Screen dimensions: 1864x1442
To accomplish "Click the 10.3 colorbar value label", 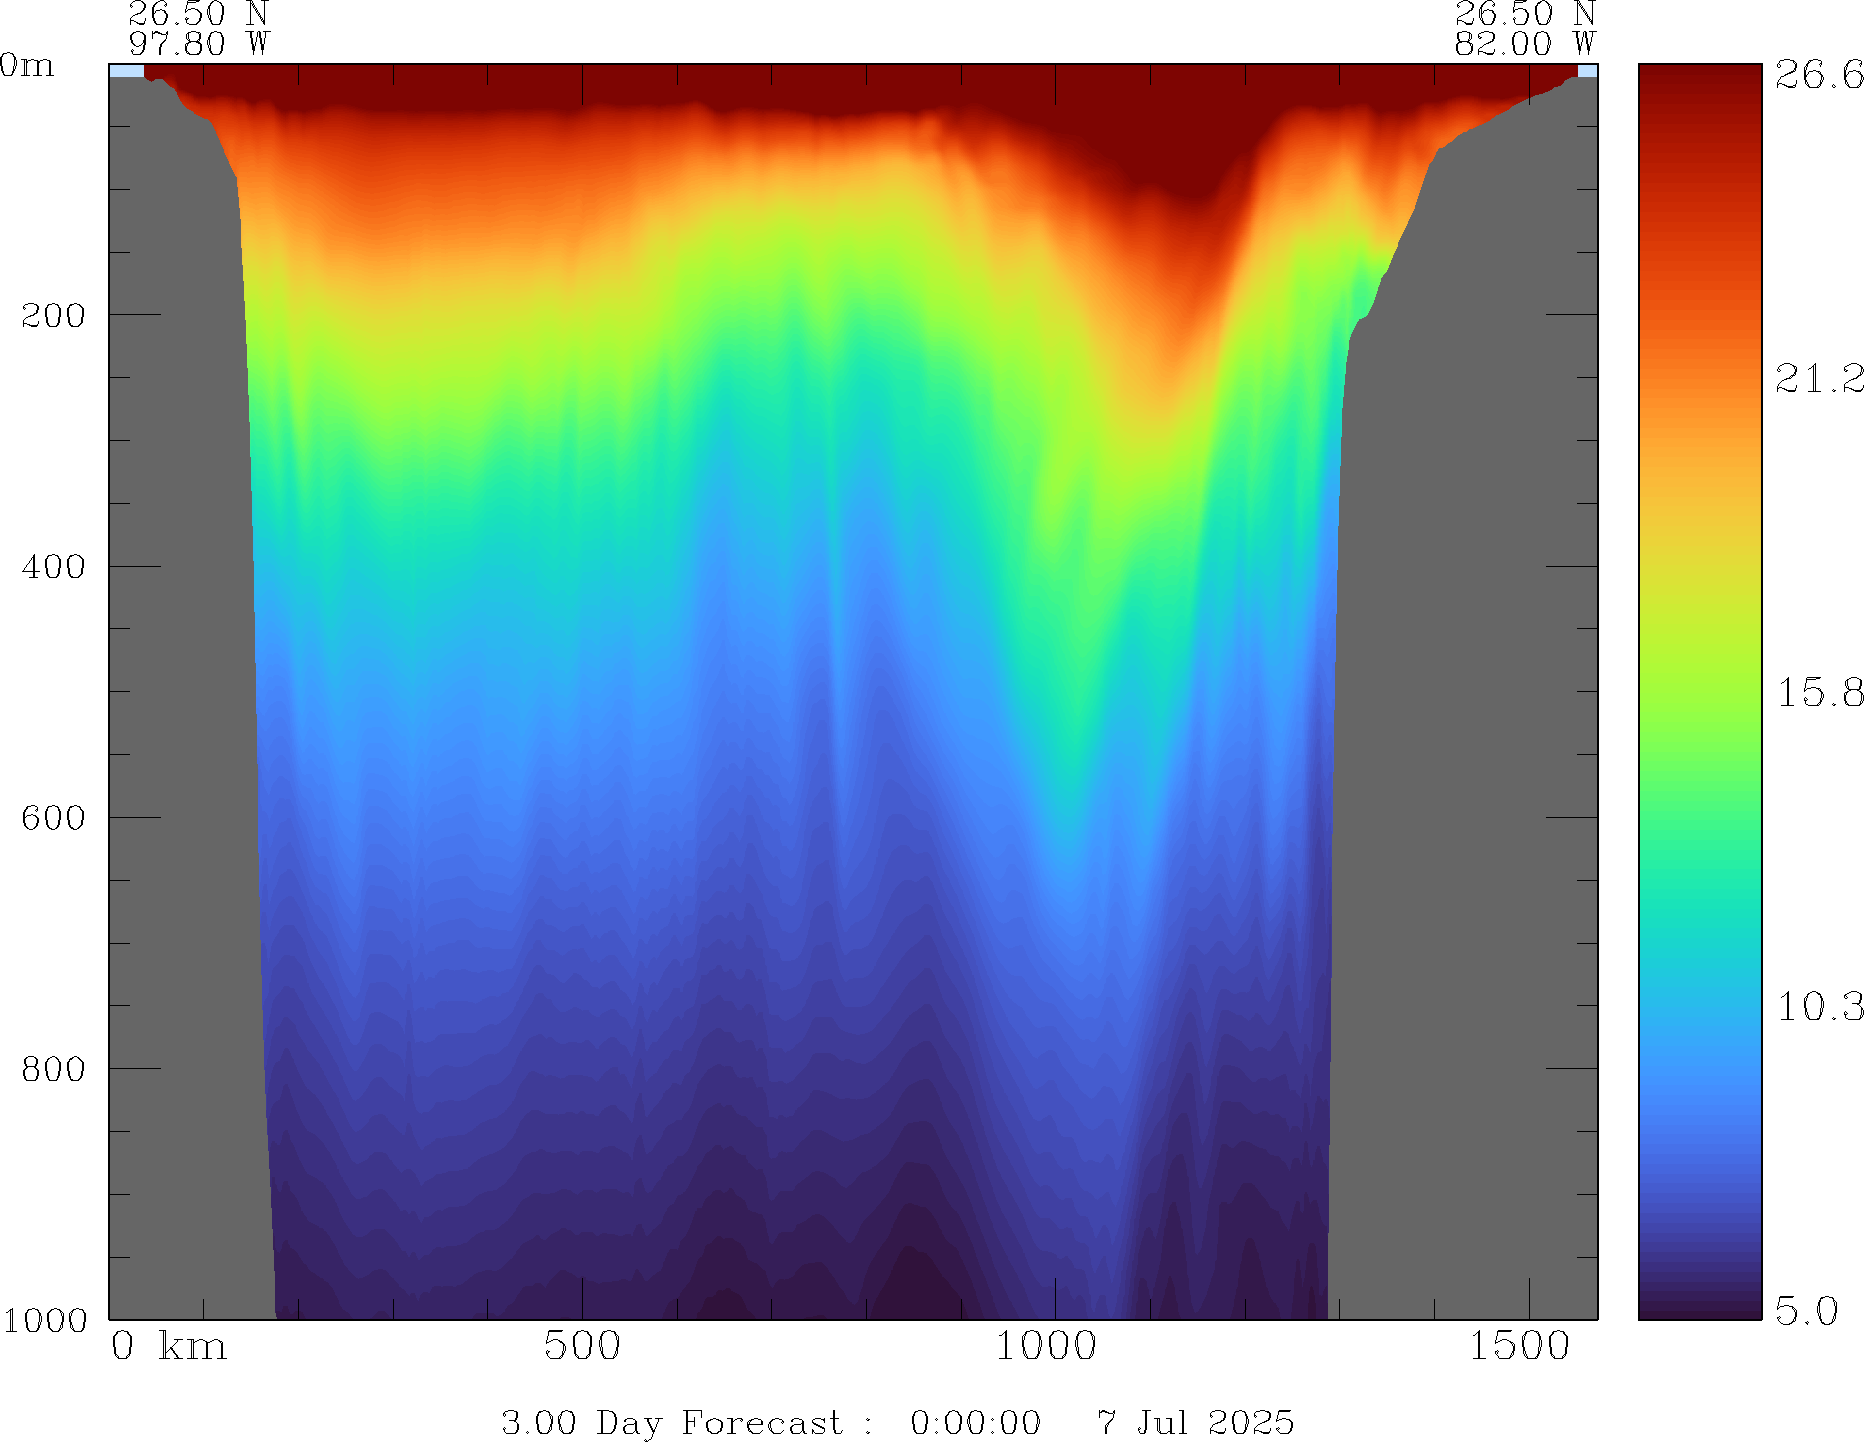I will coord(1819,1007).
